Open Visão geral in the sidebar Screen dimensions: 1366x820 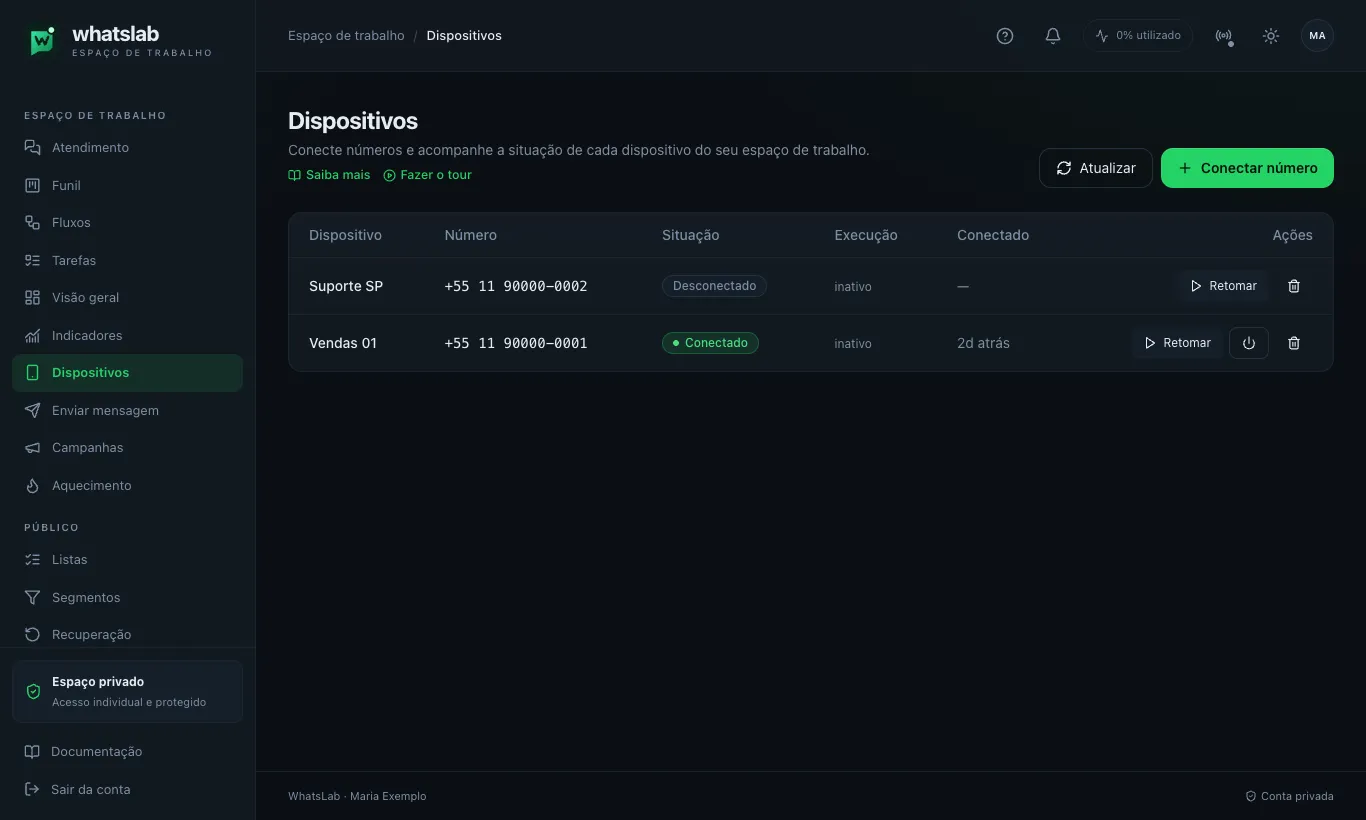click(127, 298)
